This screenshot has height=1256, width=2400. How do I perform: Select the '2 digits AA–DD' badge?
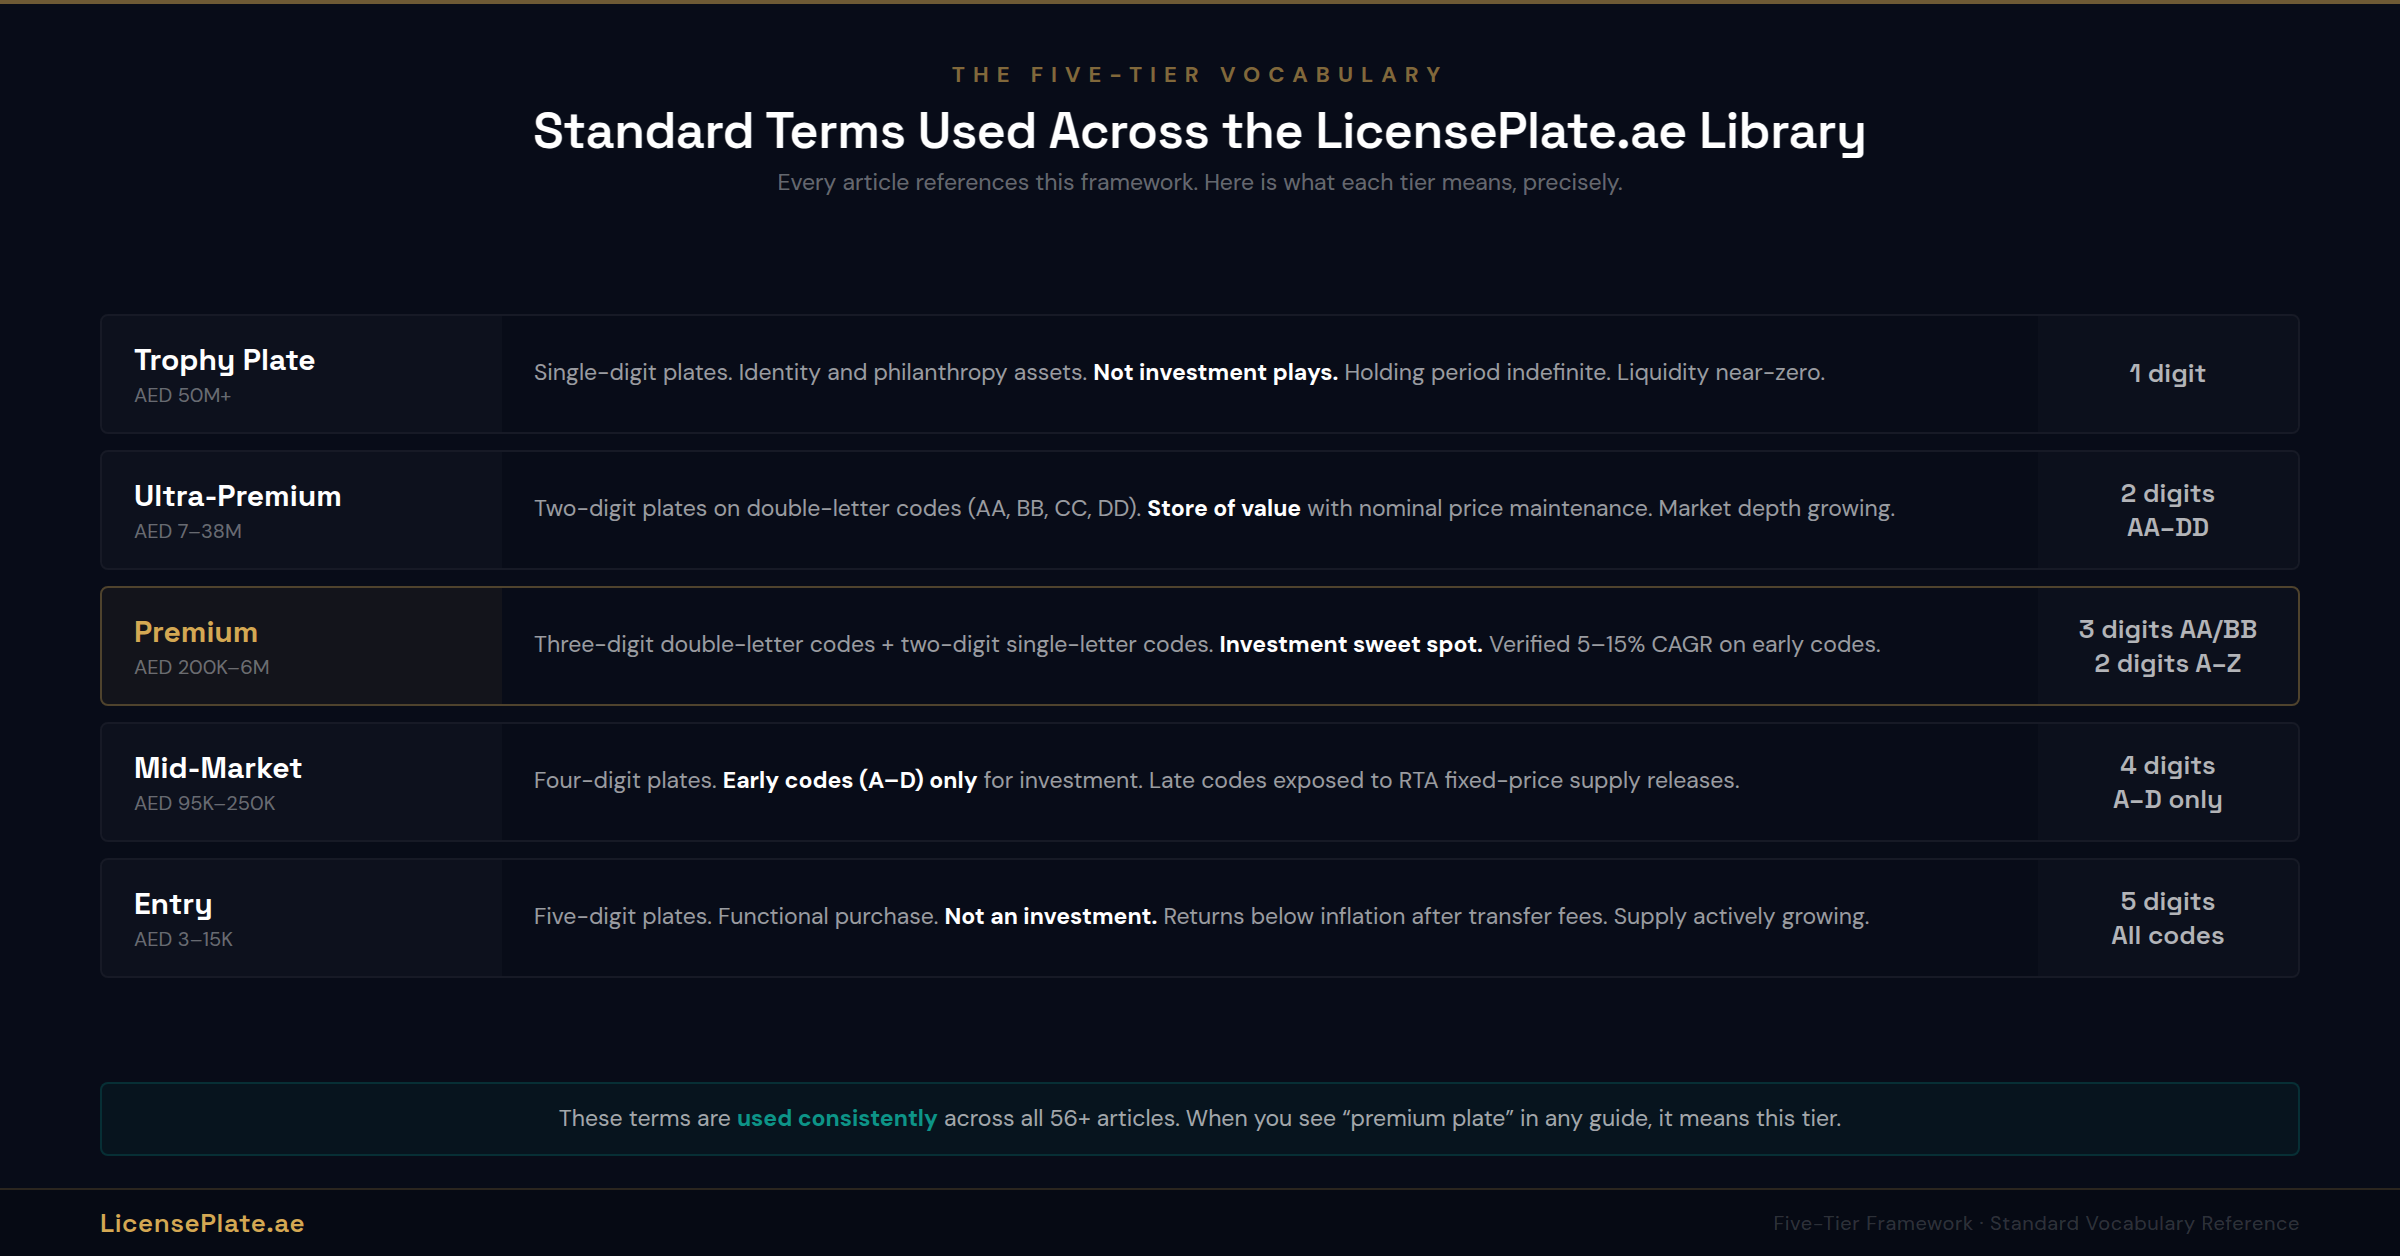coord(2167,510)
